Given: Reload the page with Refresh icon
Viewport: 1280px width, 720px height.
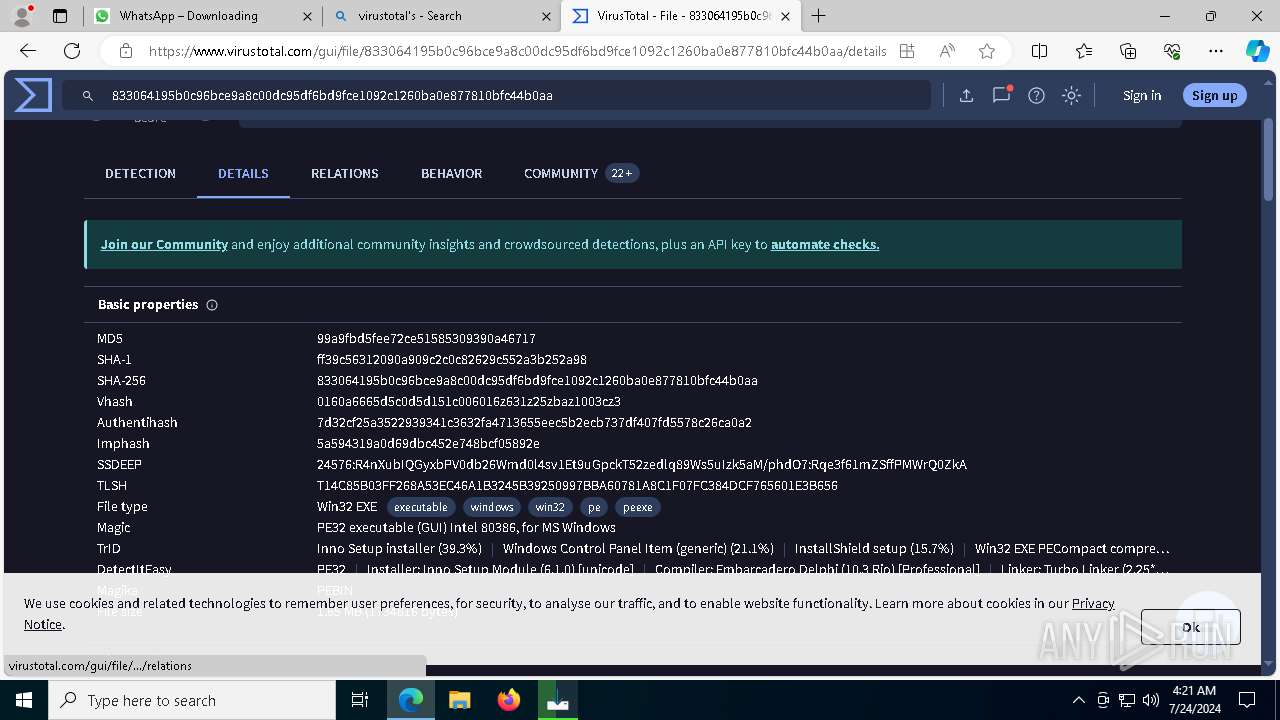Looking at the screenshot, I should (x=72, y=51).
